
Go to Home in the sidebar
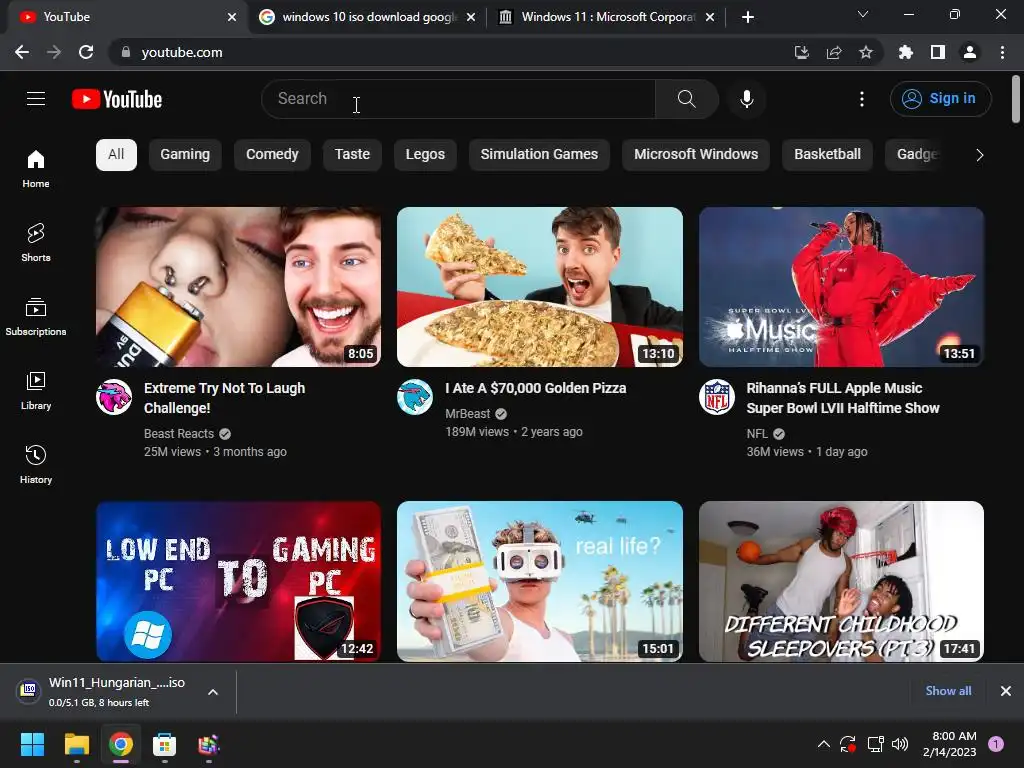click(36, 168)
